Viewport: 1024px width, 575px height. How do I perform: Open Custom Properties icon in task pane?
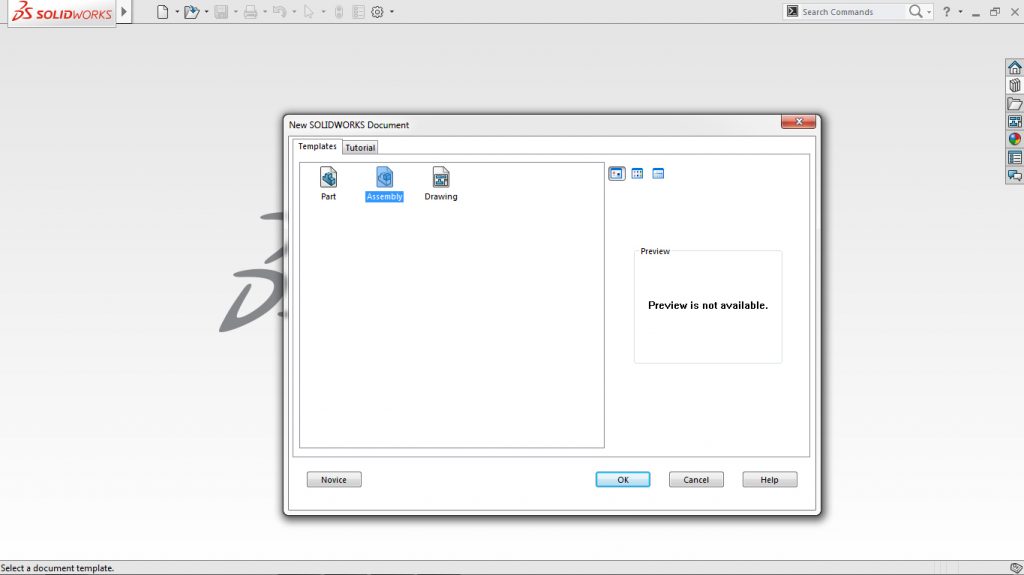(x=1014, y=157)
